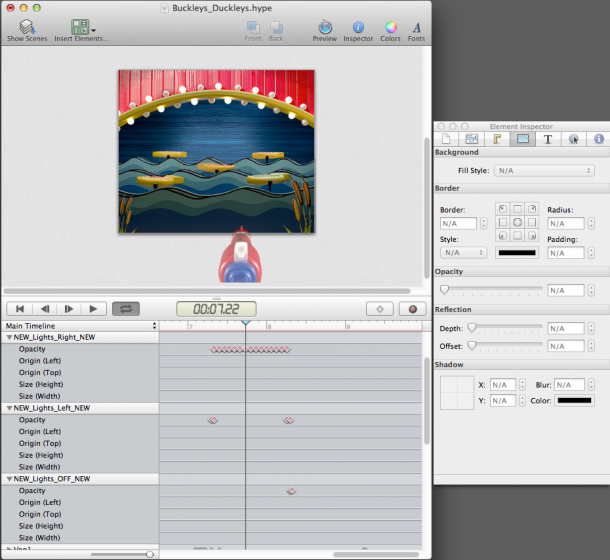Screen dimensions: 610x560
Task: Collapse the NEW_Lights_Right_NEW layer
Action: 10,338
